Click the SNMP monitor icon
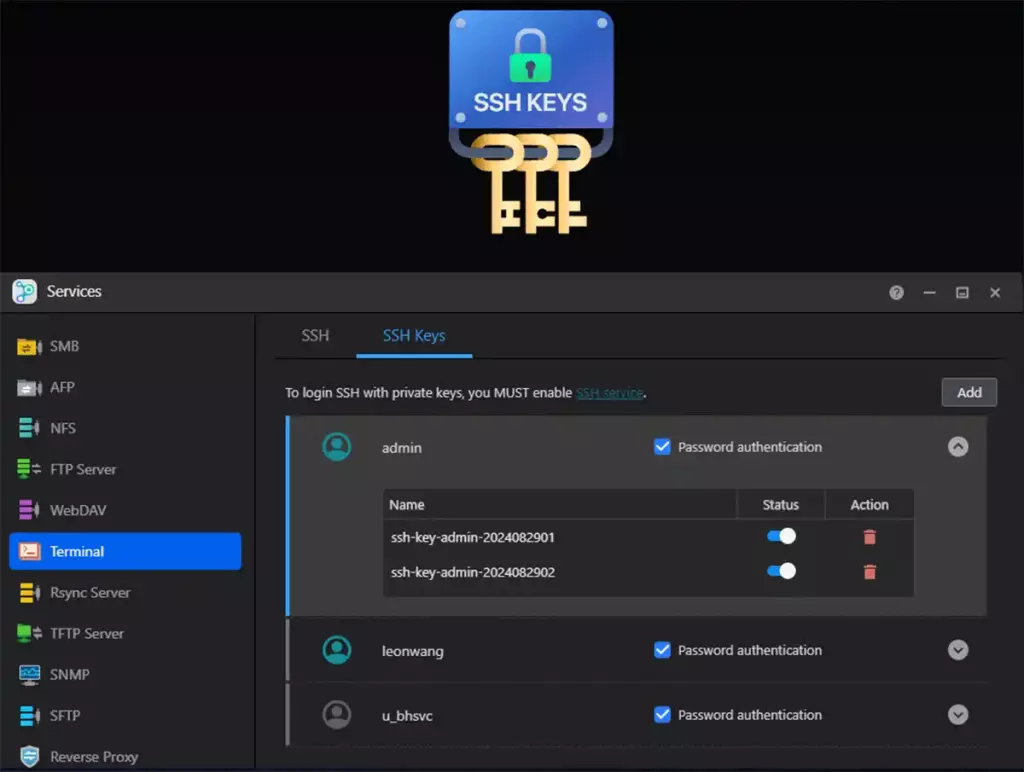 click(29, 675)
